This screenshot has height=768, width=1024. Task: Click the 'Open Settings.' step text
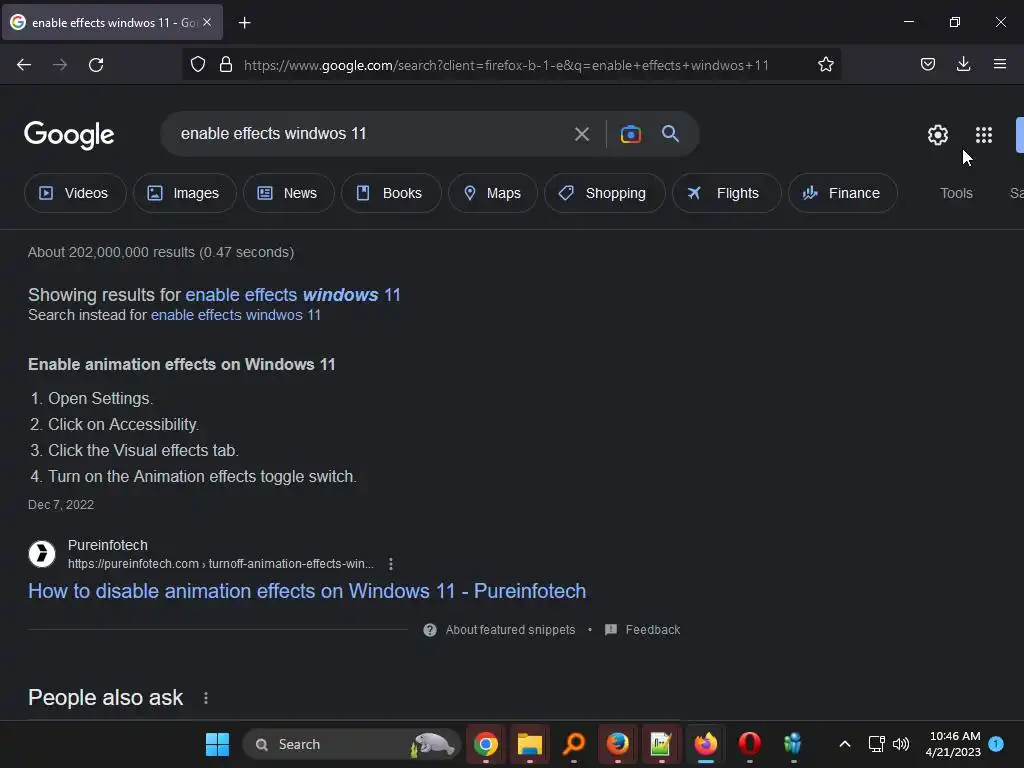[101, 398]
